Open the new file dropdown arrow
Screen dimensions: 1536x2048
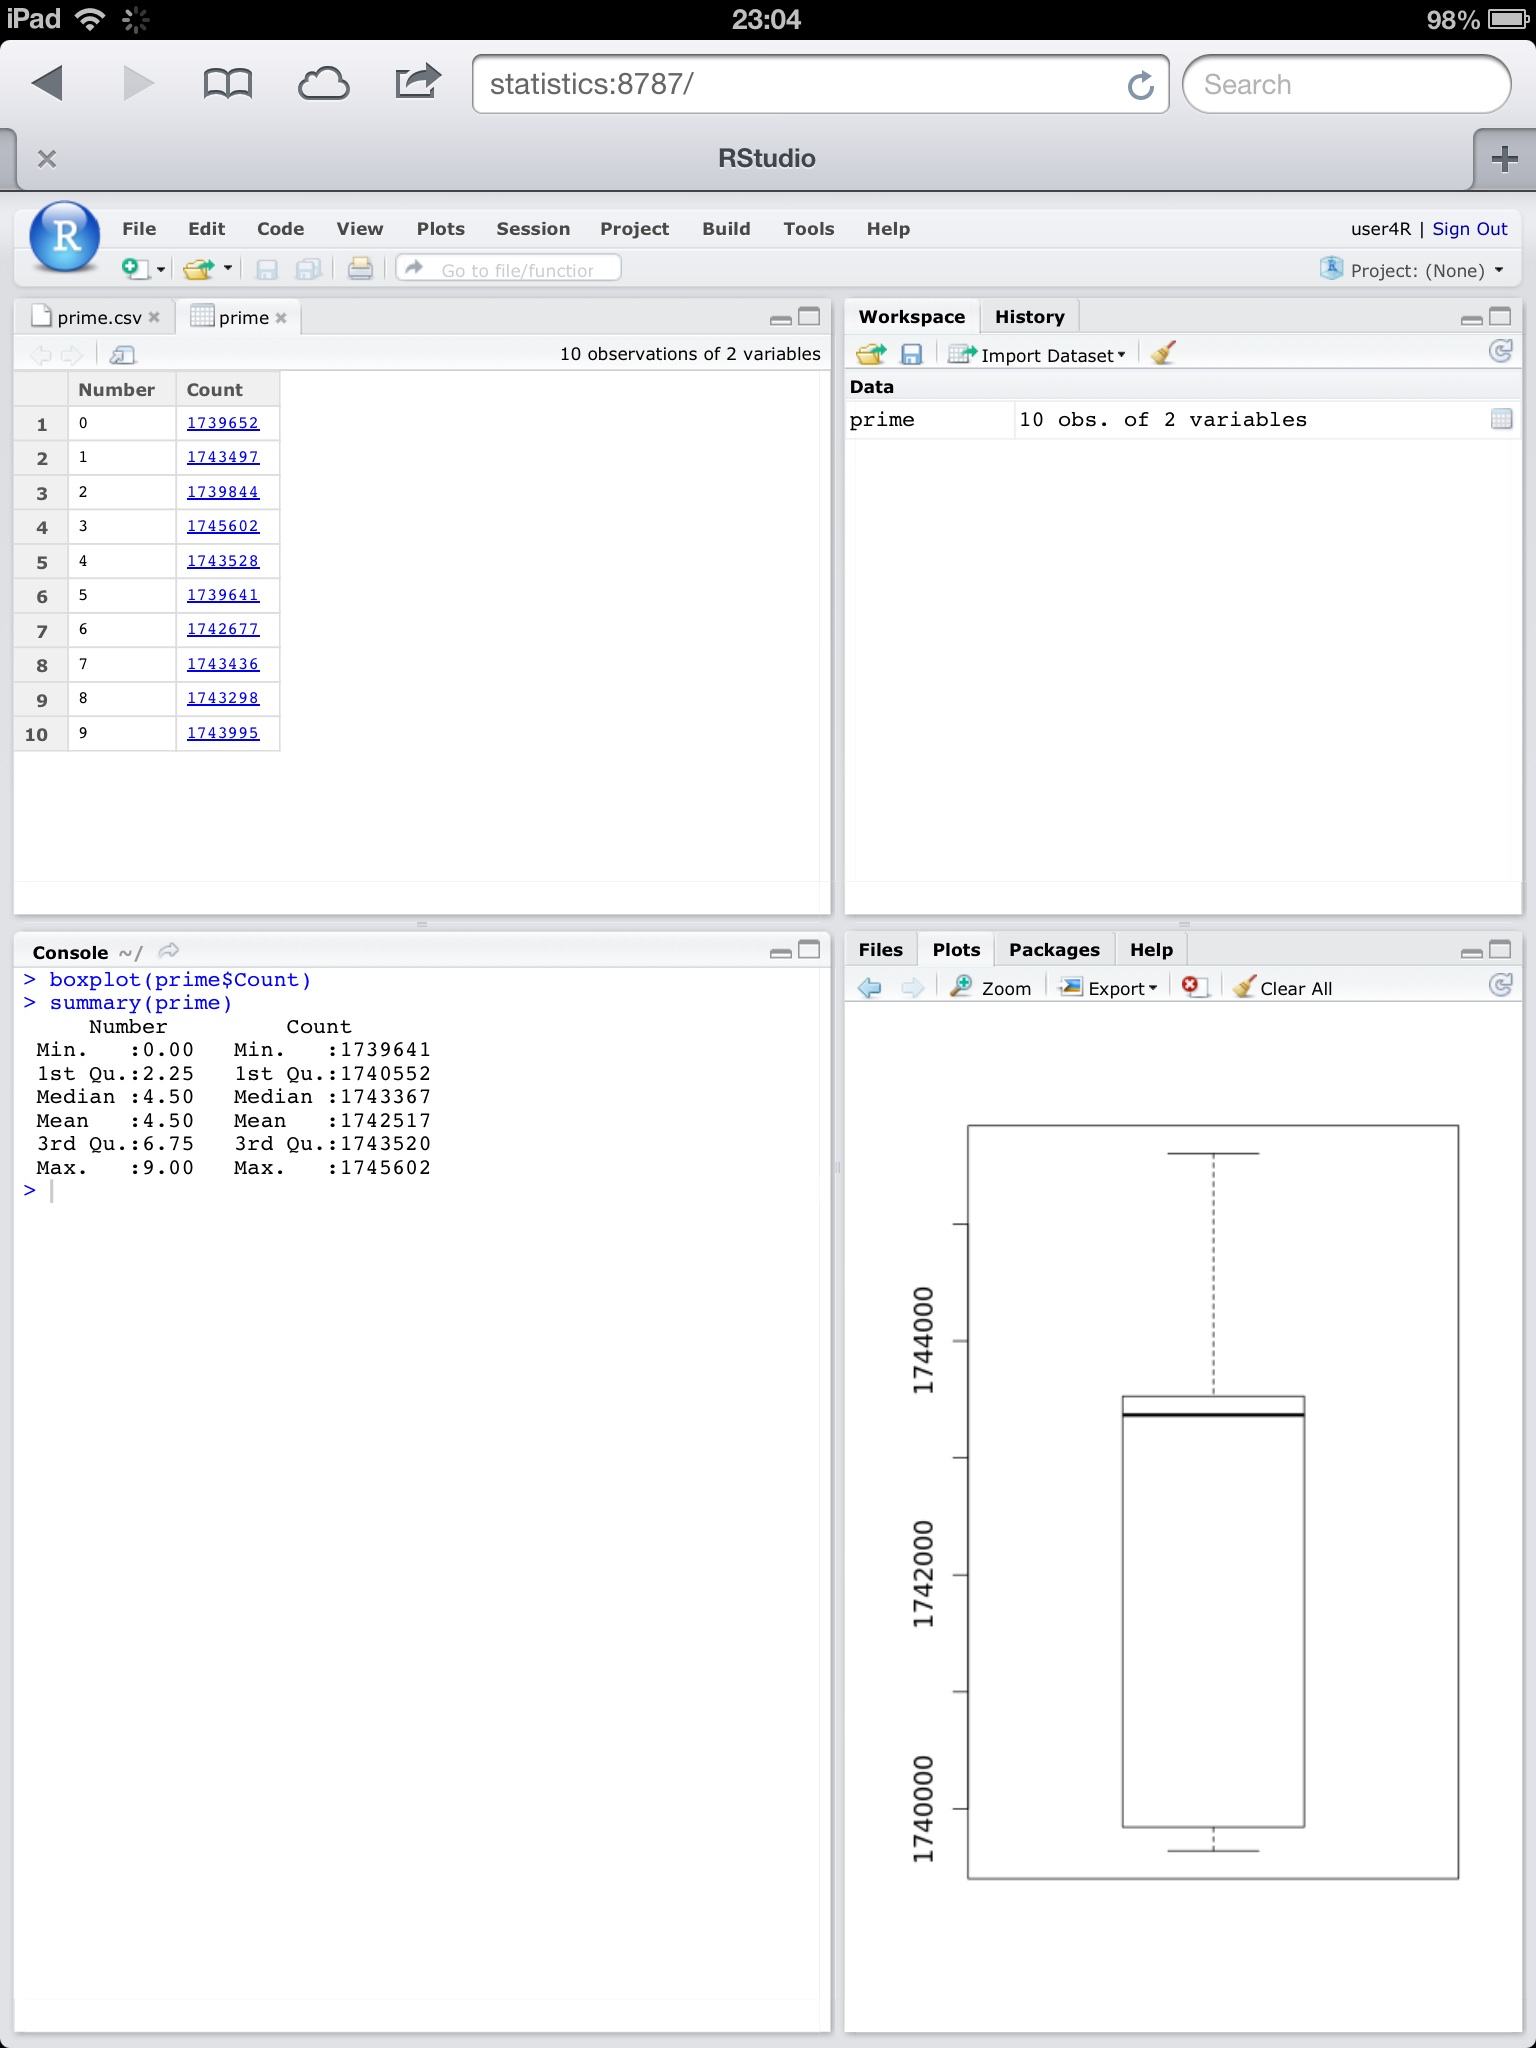tap(161, 269)
